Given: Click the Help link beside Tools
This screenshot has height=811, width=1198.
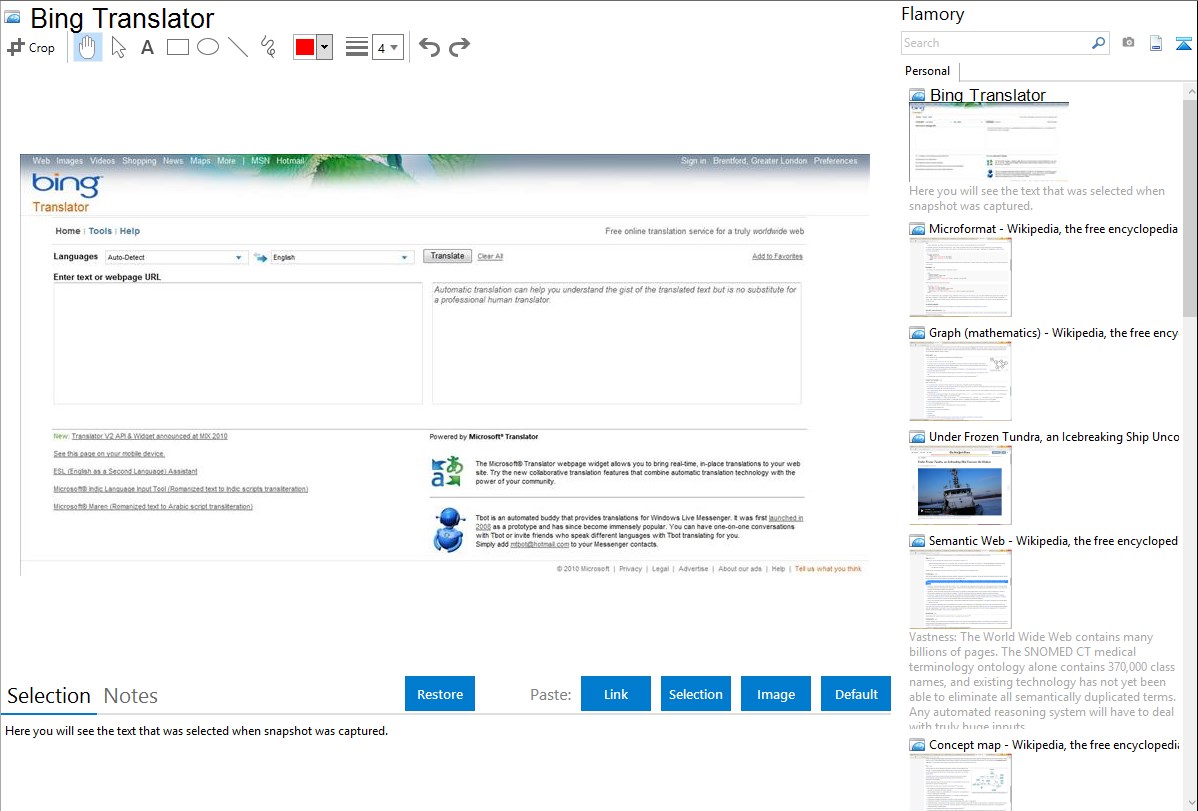Looking at the screenshot, I should point(130,231).
